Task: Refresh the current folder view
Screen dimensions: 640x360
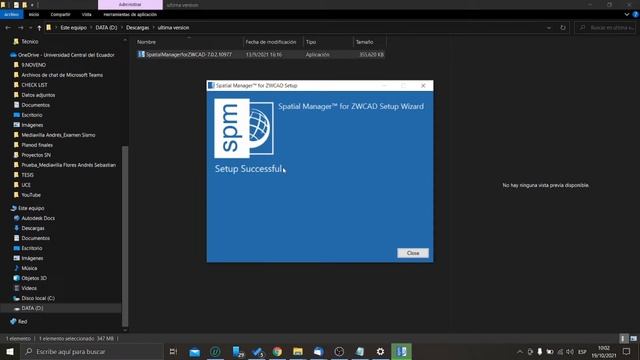Action: click(x=563, y=28)
